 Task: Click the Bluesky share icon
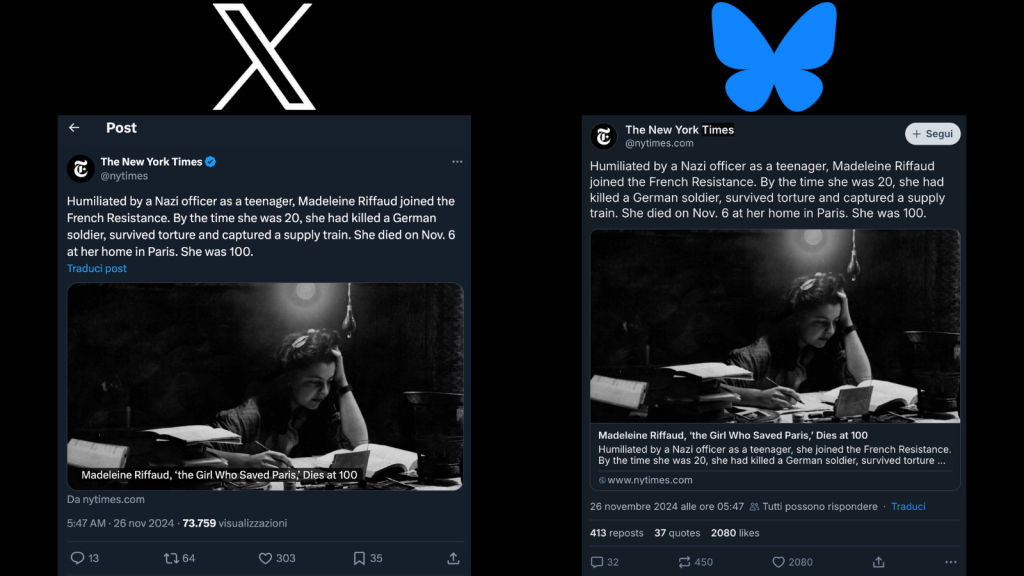coord(879,562)
